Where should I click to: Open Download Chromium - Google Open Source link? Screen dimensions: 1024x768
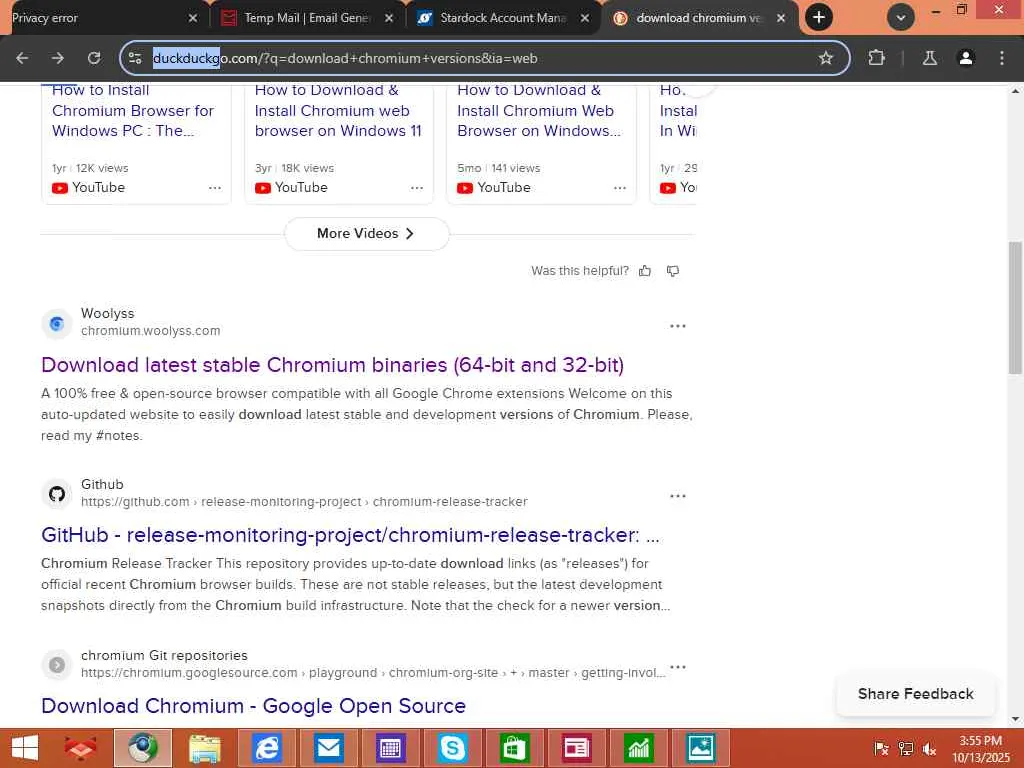253,706
